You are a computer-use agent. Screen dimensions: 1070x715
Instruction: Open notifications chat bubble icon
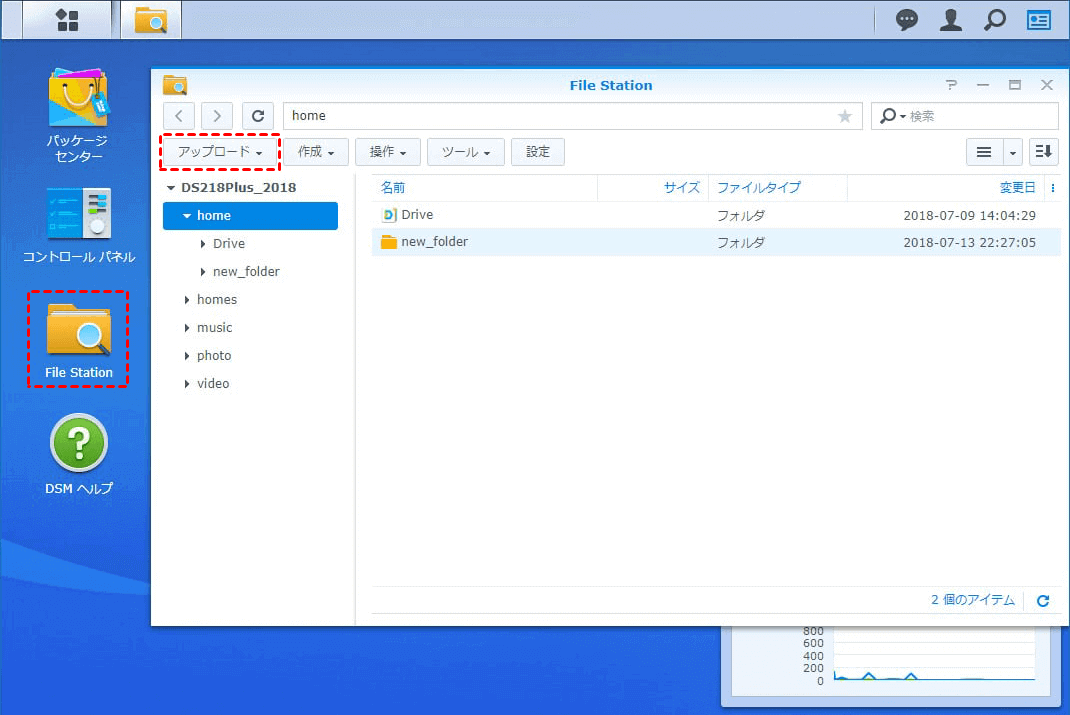906,20
